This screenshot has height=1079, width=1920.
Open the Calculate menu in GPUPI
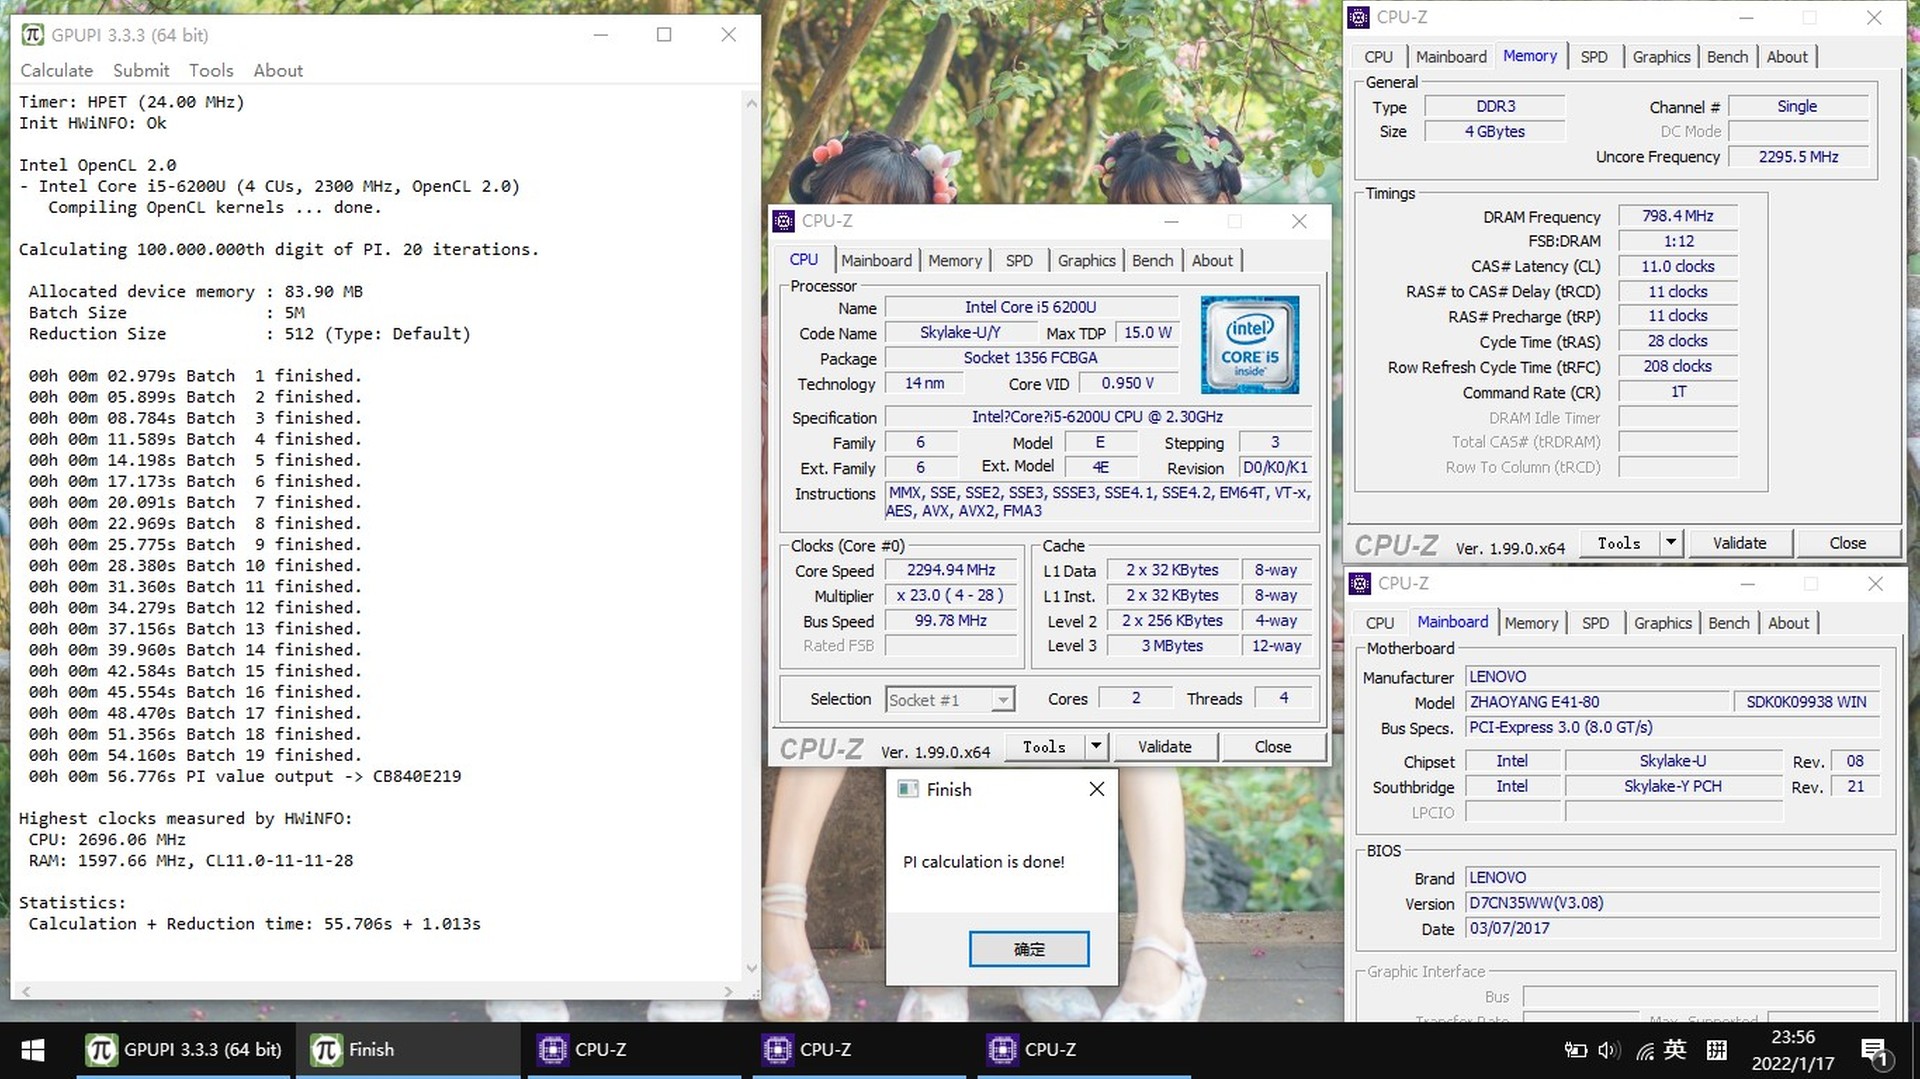click(56, 70)
